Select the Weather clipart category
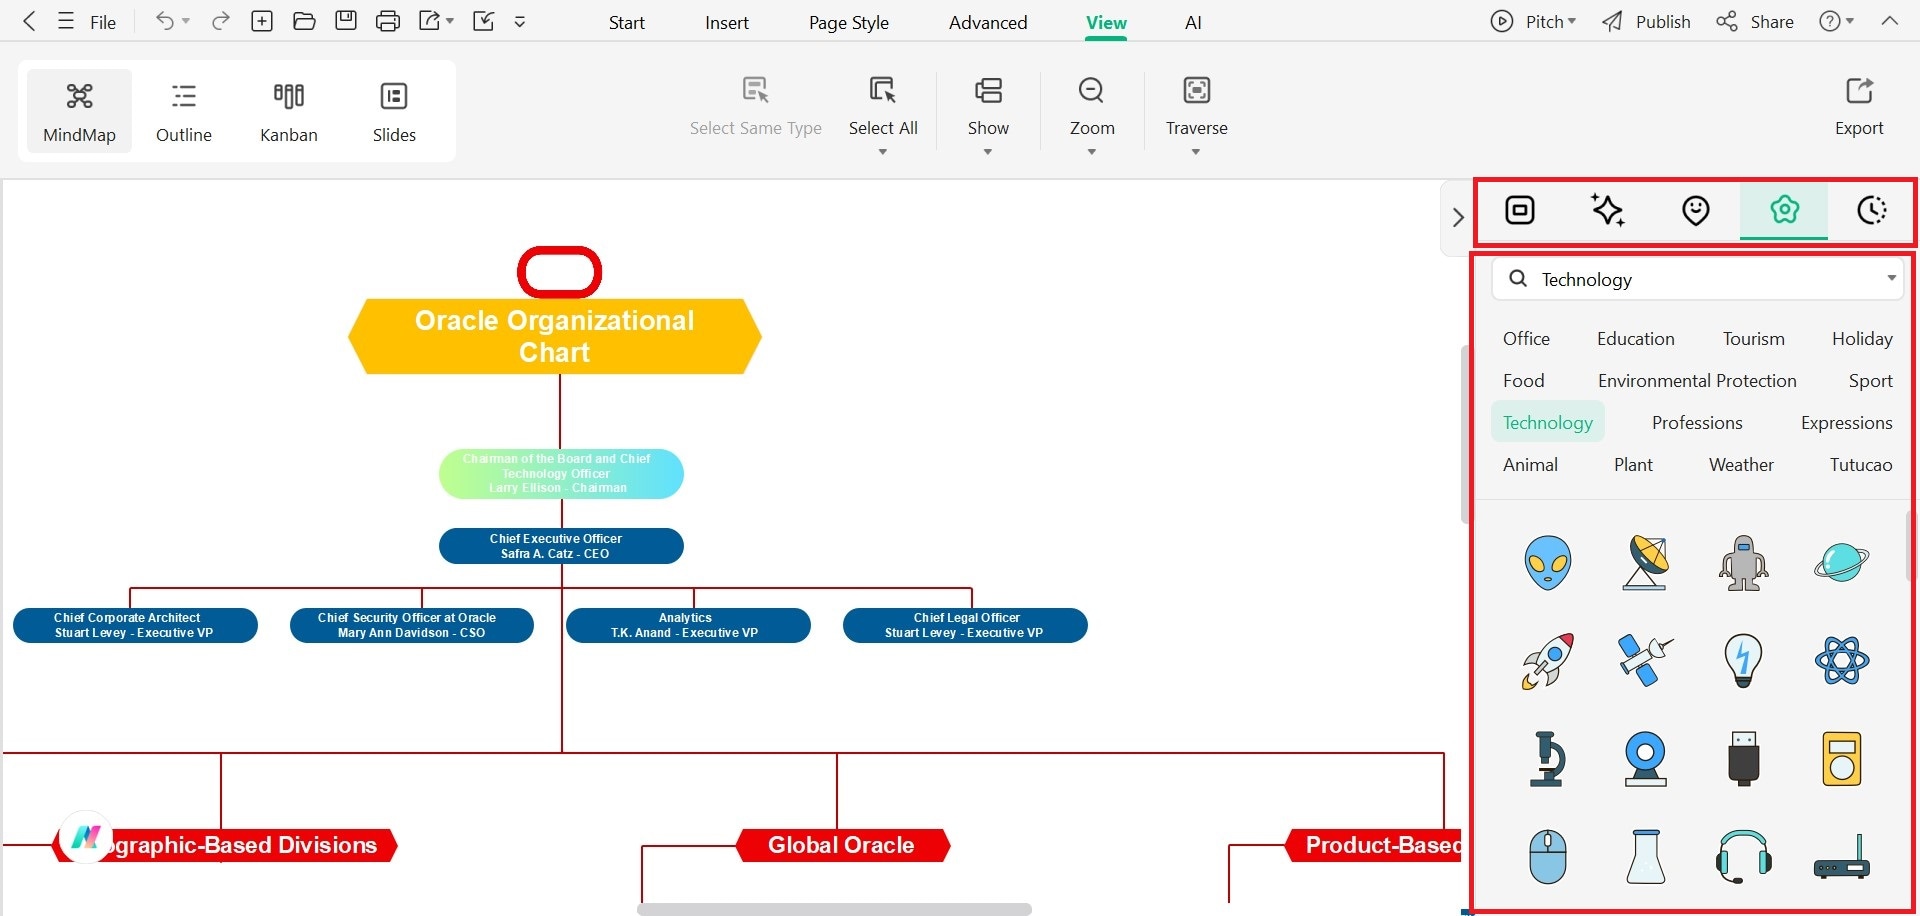The height and width of the screenshot is (916, 1920). 1741,465
